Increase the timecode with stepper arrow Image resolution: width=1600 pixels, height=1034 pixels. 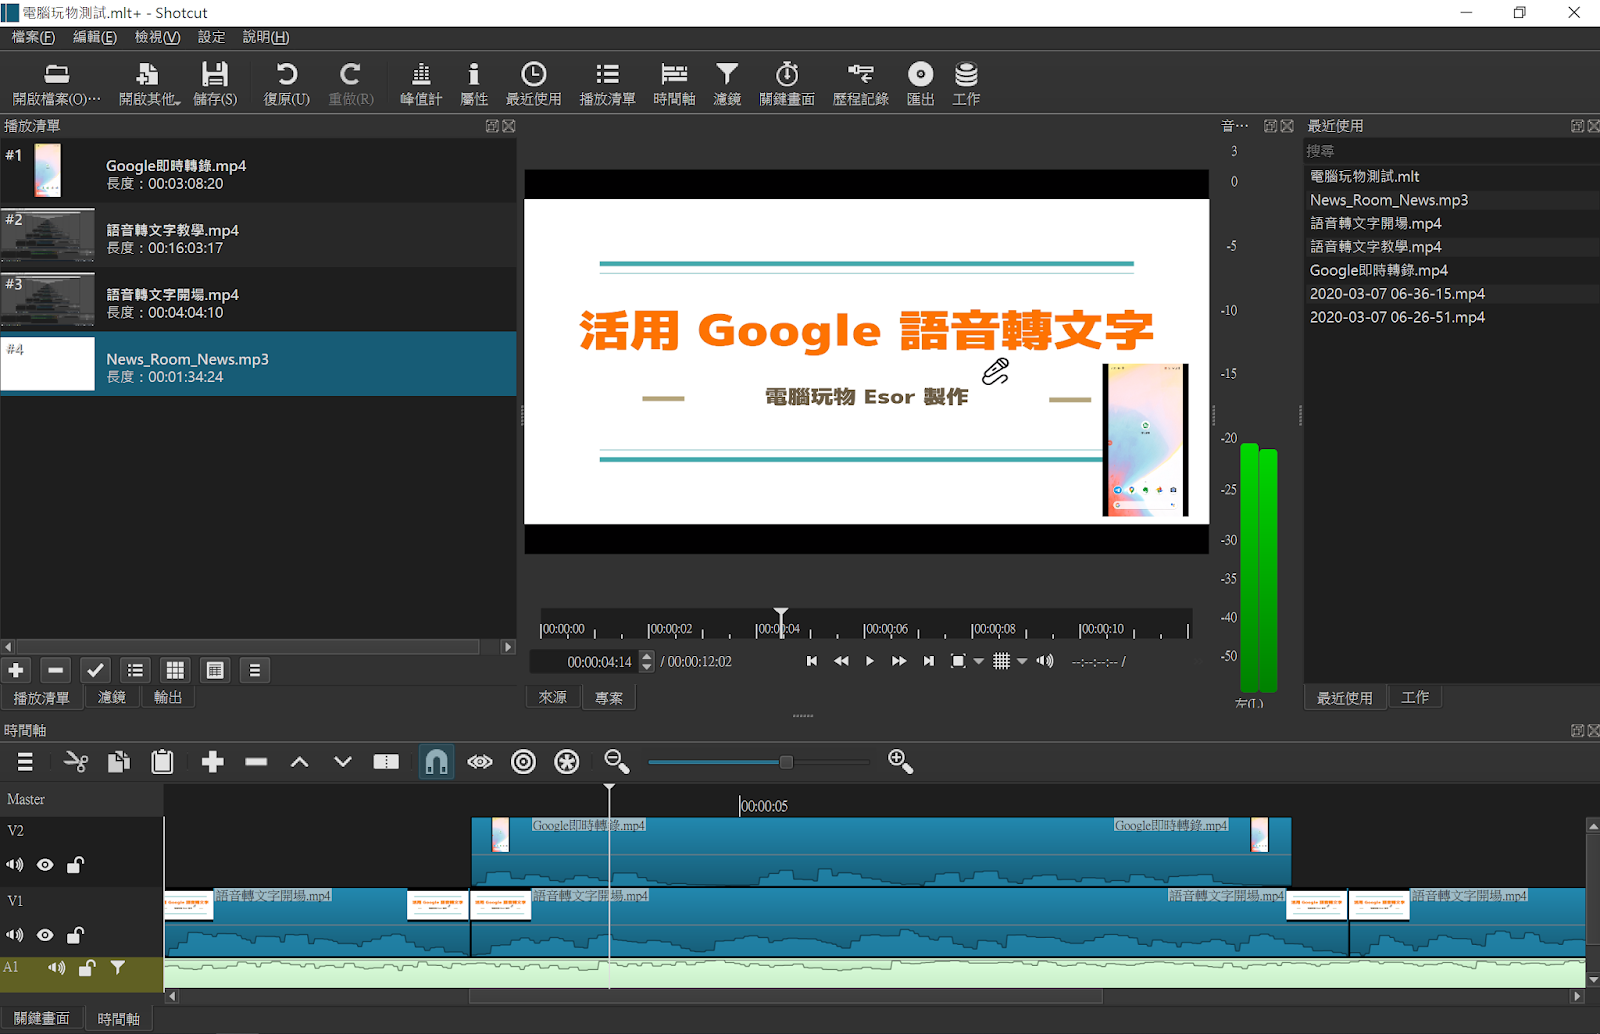pos(647,656)
